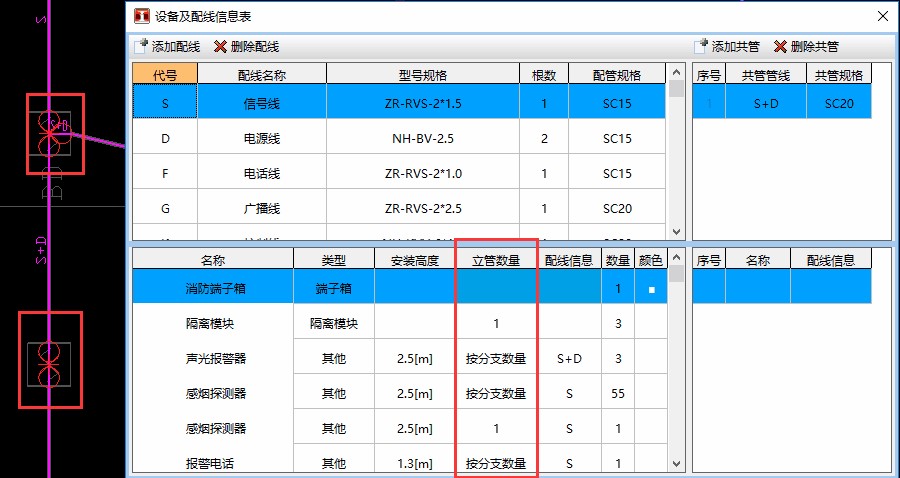Viewport: 900px width, 478px height.
Task: Click the 删除配线 red delete icon
Action: pos(220,46)
